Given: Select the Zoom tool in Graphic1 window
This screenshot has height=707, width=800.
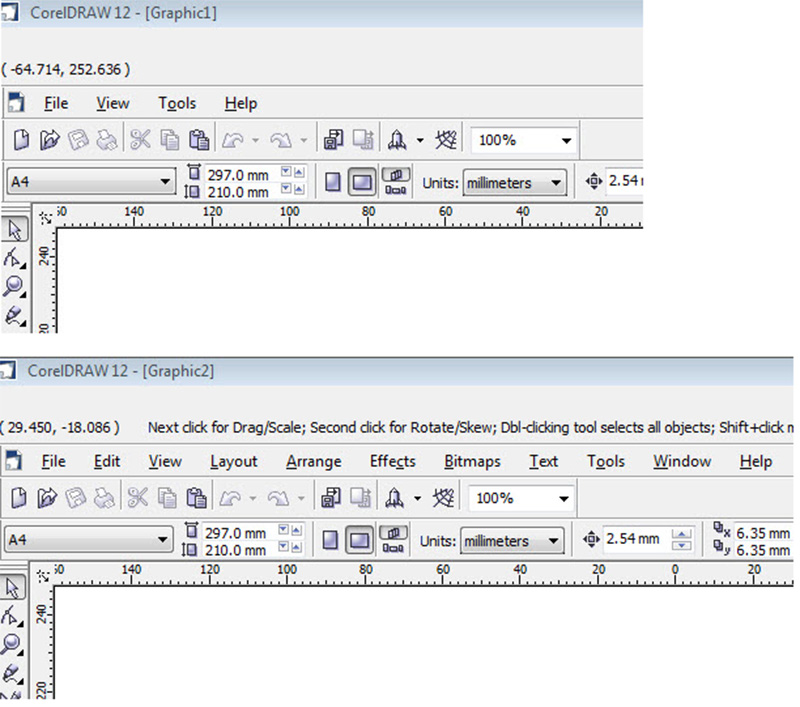Looking at the screenshot, I should pyautogui.click(x=14, y=286).
